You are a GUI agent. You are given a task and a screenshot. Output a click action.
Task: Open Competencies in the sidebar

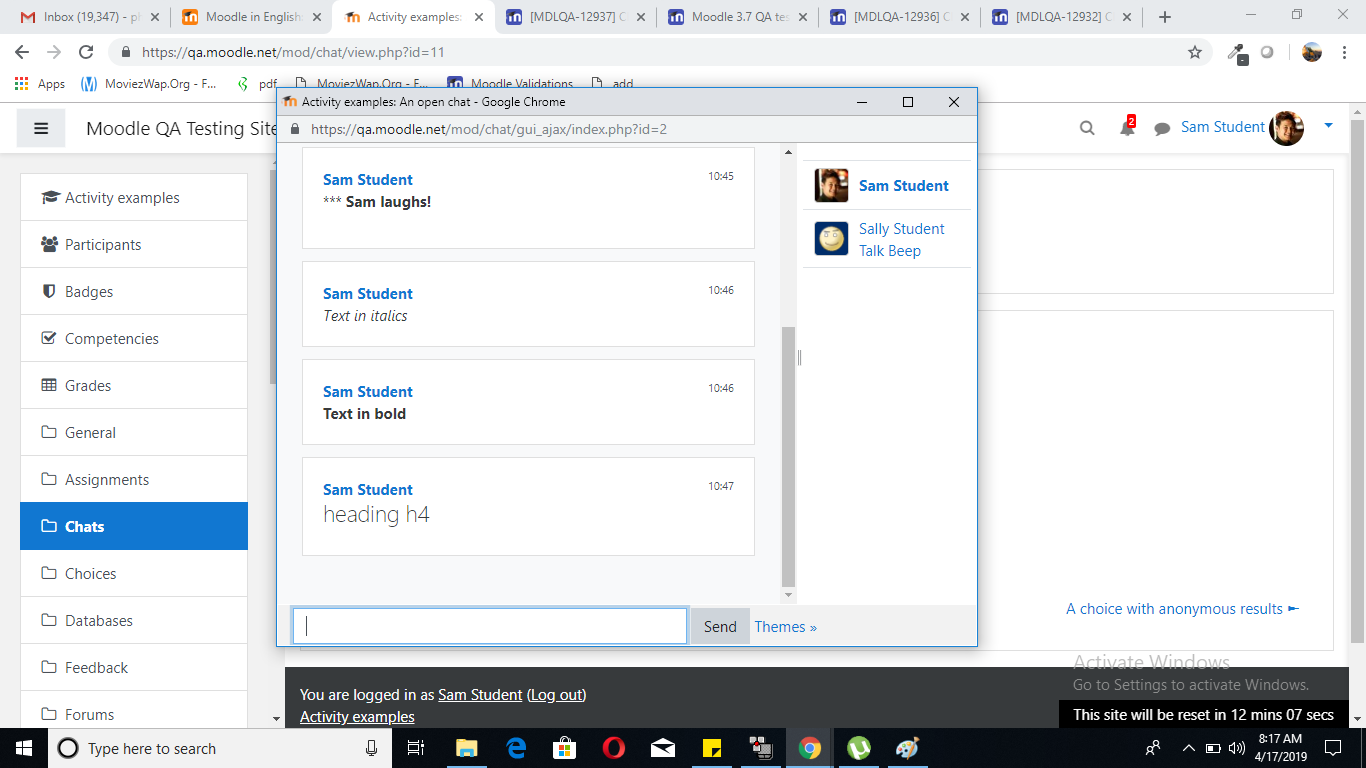134,338
